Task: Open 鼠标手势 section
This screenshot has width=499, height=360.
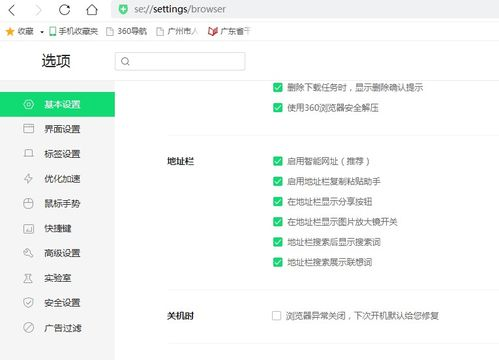Action: click(x=57, y=203)
